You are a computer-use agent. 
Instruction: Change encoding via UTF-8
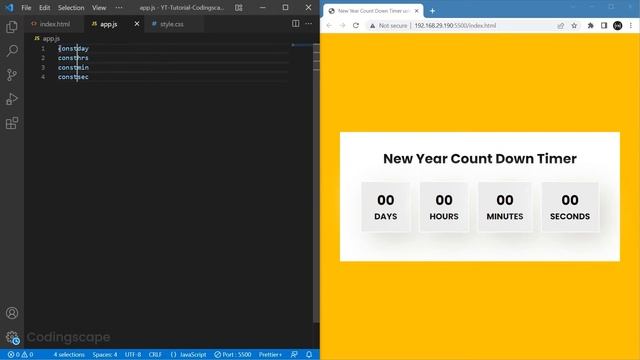[x=133, y=354]
